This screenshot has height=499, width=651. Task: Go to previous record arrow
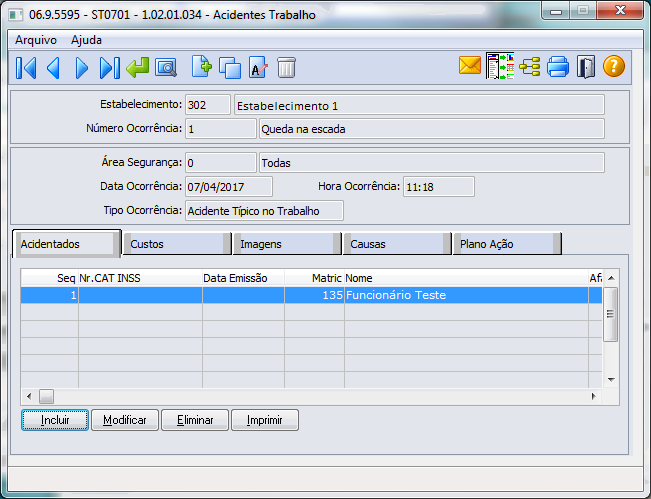(54, 68)
